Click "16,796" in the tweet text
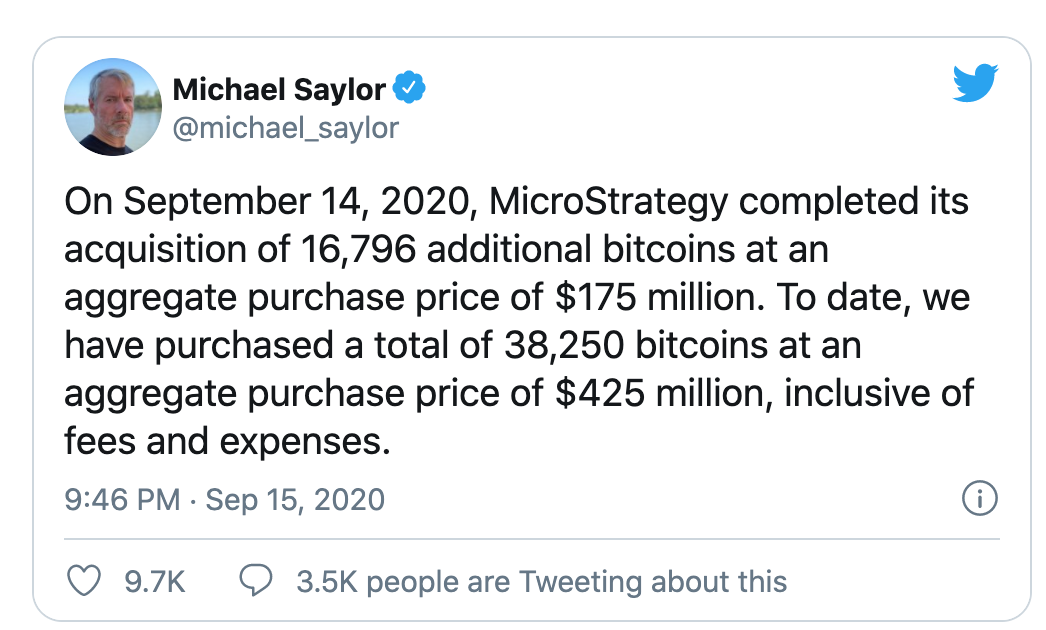Image resolution: width=1046 pixels, height=630 pixels. tap(358, 250)
